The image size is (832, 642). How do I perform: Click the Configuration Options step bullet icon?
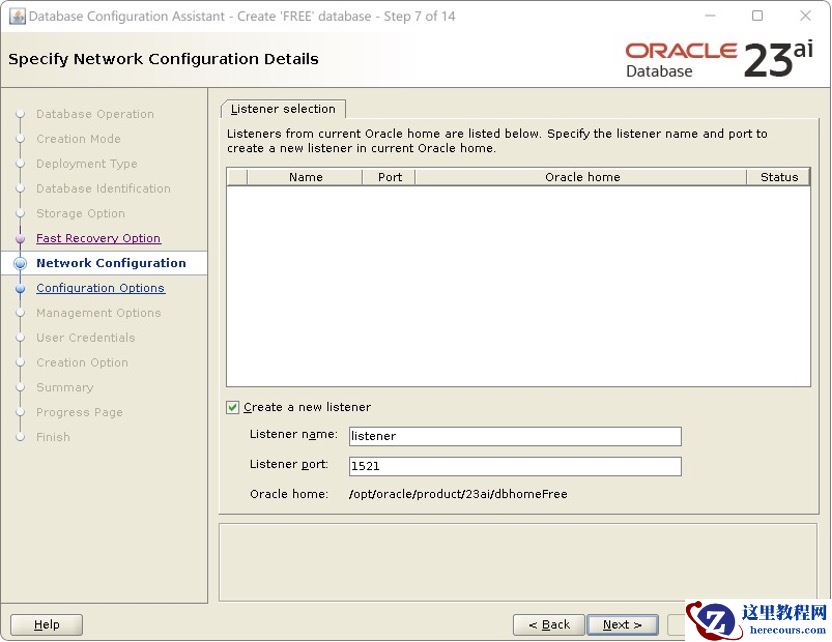pyautogui.click(x=20, y=289)
